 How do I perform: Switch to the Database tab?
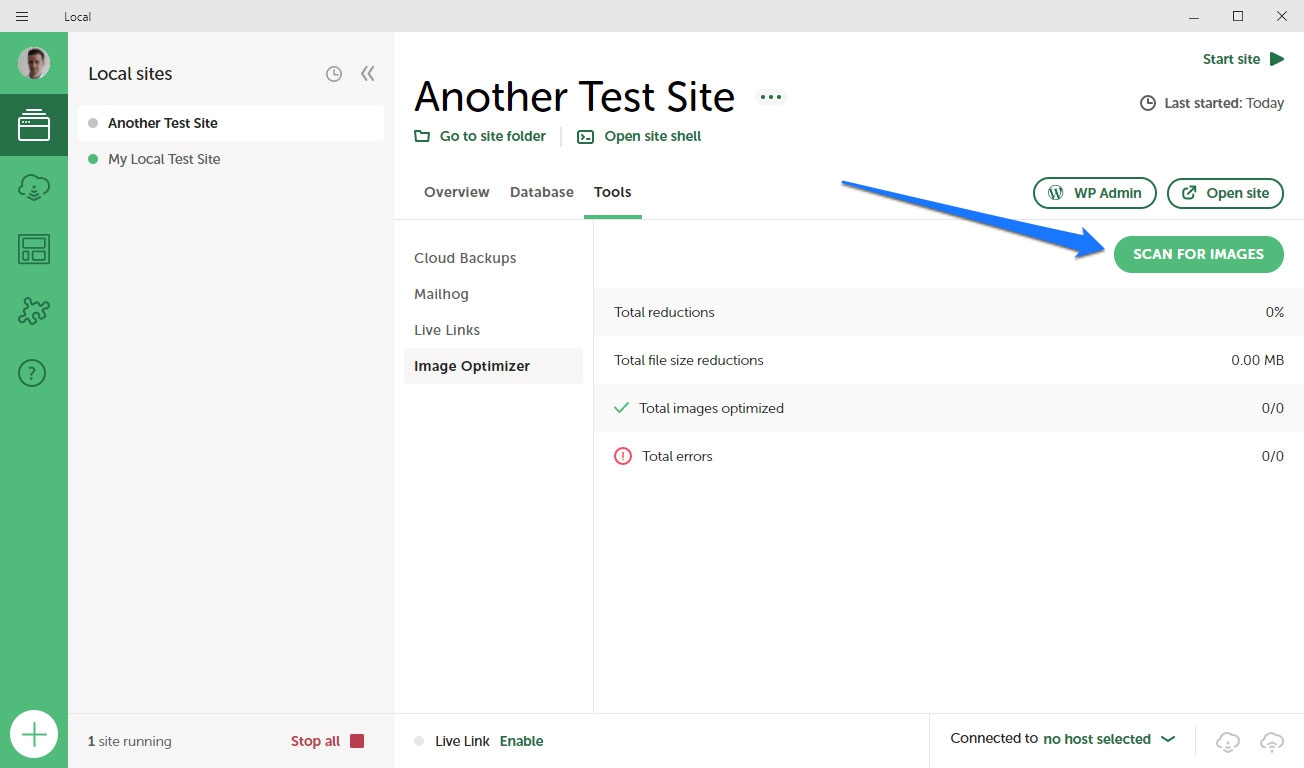click(x=542, y=192)
